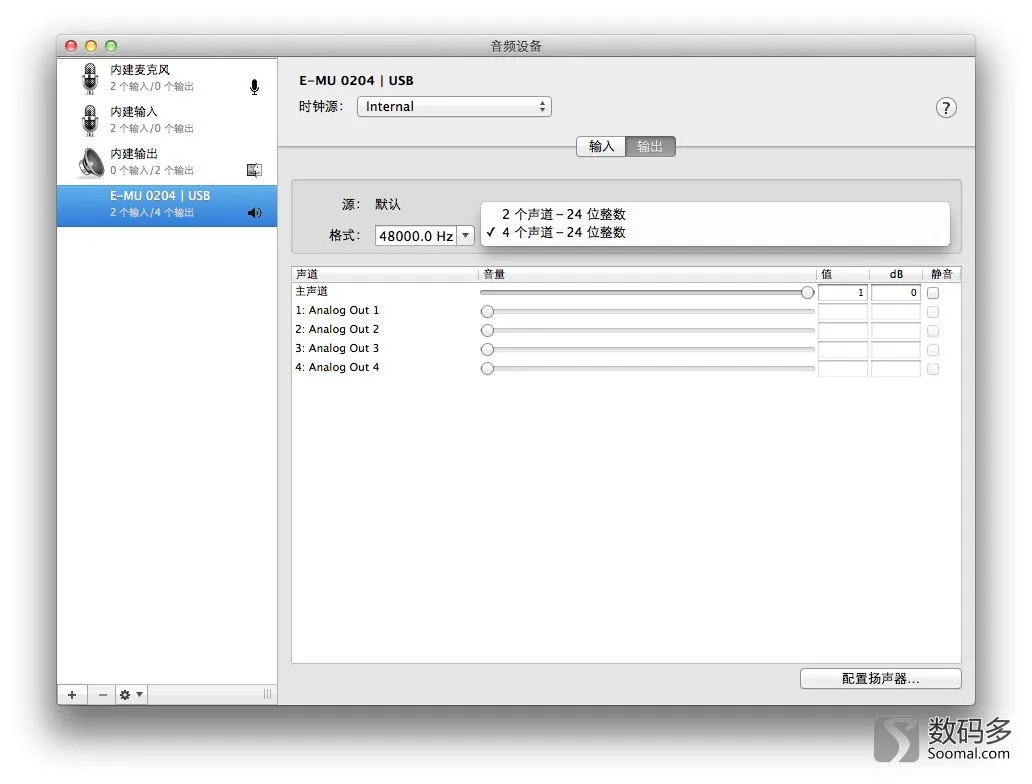Select 内建麦克风 in the device list
Screen dimensions: 1032x784
point(167,78)
